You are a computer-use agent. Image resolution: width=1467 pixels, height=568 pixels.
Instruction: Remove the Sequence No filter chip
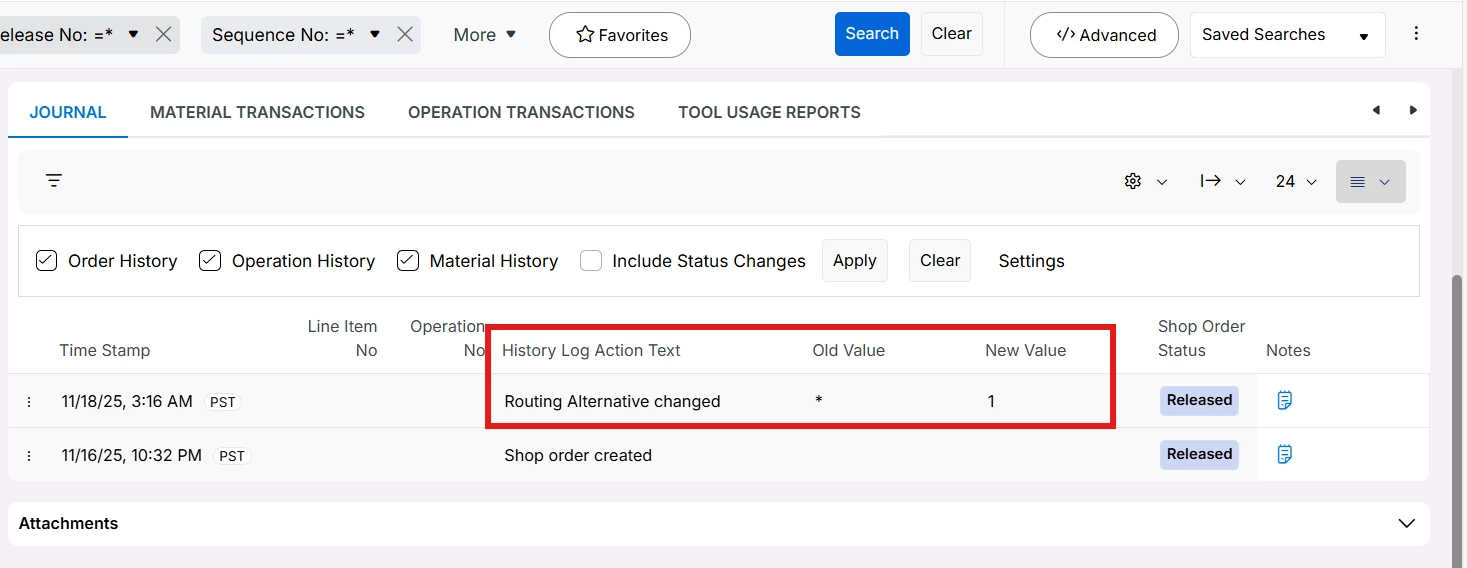pyautogui.click(x=405, y=35)
